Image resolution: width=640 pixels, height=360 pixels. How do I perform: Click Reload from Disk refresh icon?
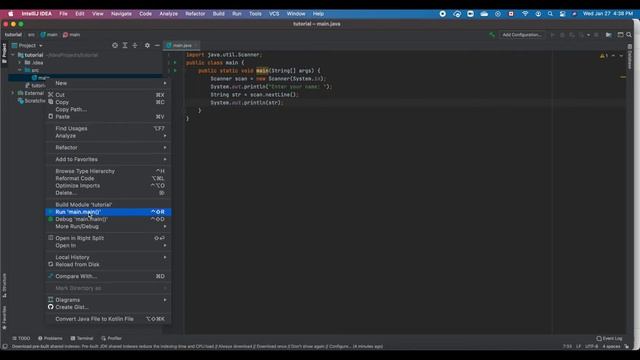[51, 264]
